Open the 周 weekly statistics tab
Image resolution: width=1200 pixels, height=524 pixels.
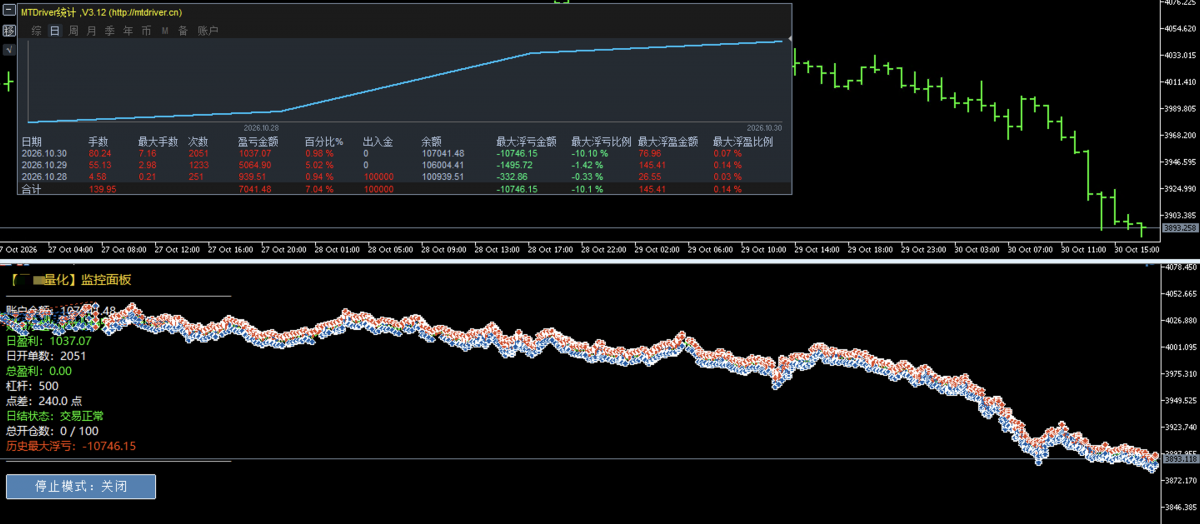[x=73, y=31]
